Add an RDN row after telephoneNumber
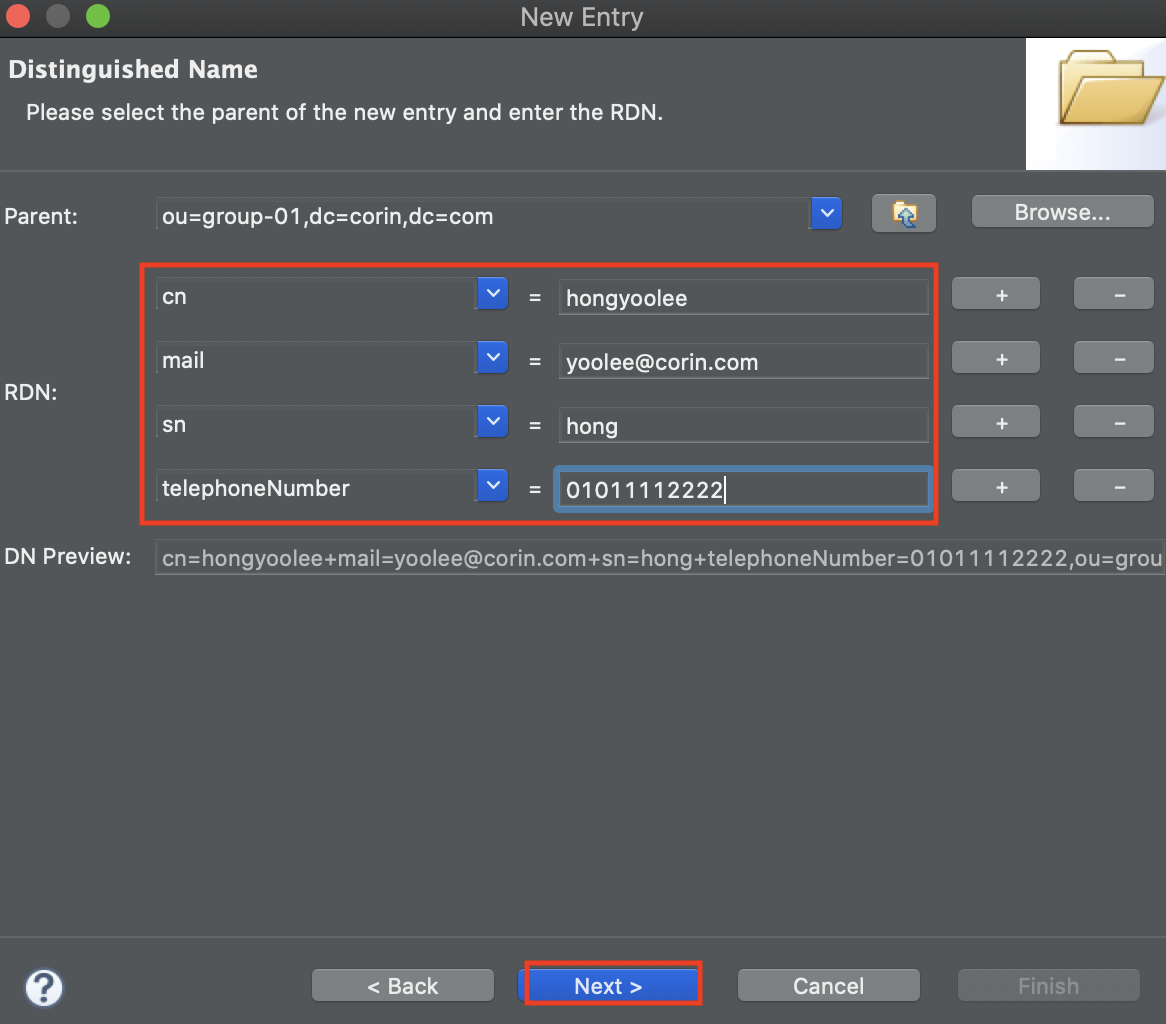Image resolution: width=1166 pixels, height=1024 pixels. pyautogui.click(x=996, y=486)
